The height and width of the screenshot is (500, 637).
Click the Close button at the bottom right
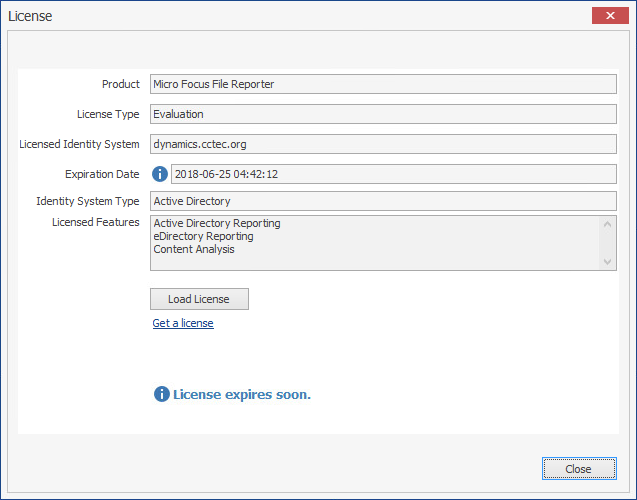click(578, 468)
